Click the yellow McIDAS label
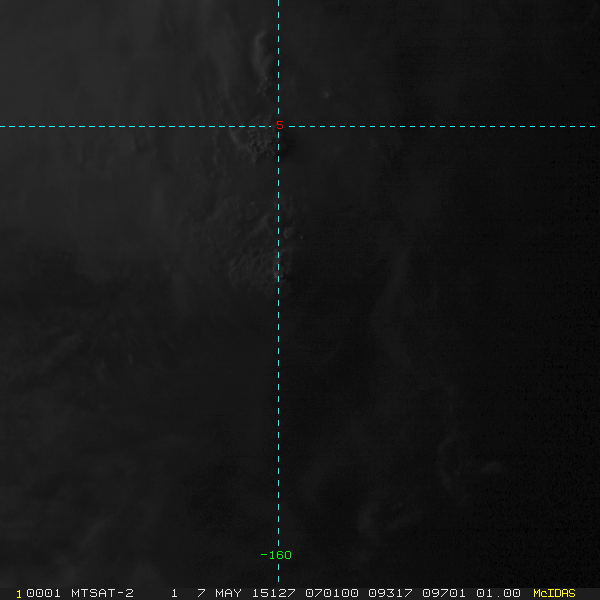Screen dimensions: 600x600 554,593
